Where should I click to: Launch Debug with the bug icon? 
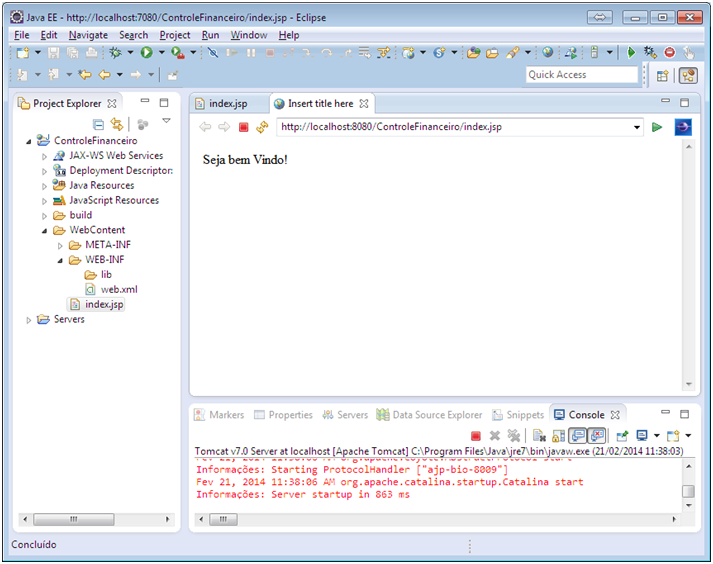(x=115, y=53)
